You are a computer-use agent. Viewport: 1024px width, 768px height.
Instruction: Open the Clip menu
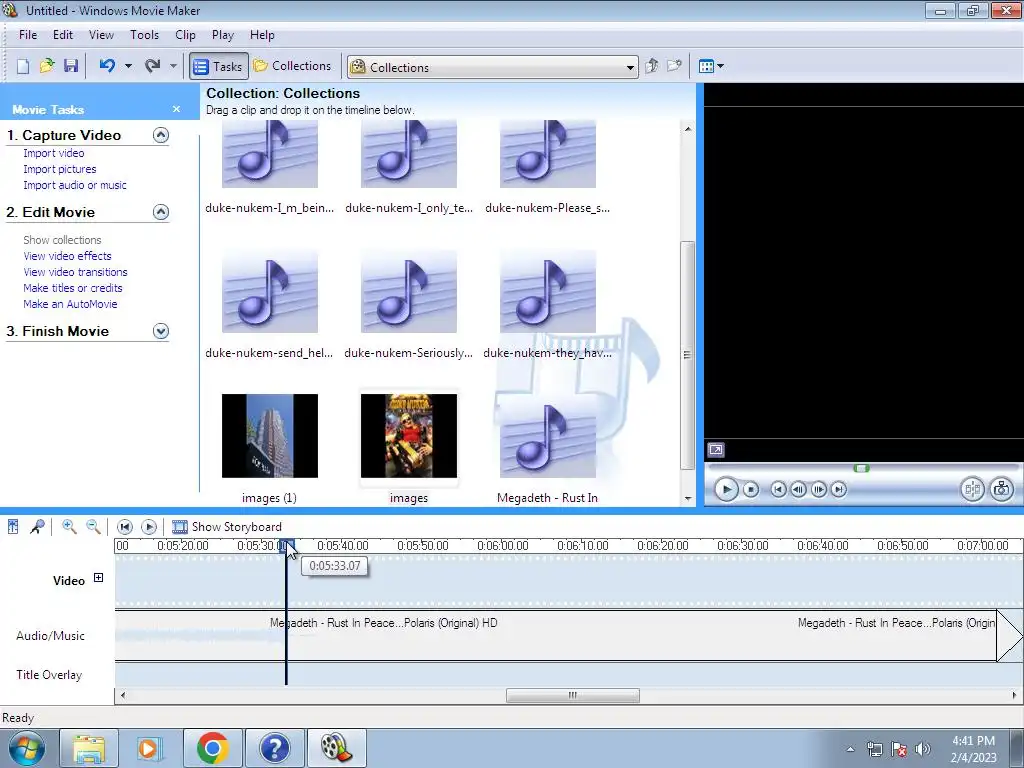point(185,35)
